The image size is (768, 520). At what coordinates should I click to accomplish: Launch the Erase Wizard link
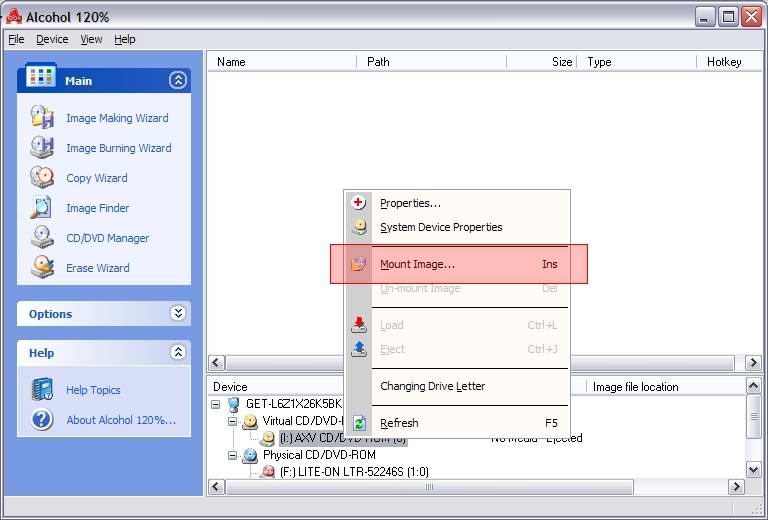pos(97,268)
